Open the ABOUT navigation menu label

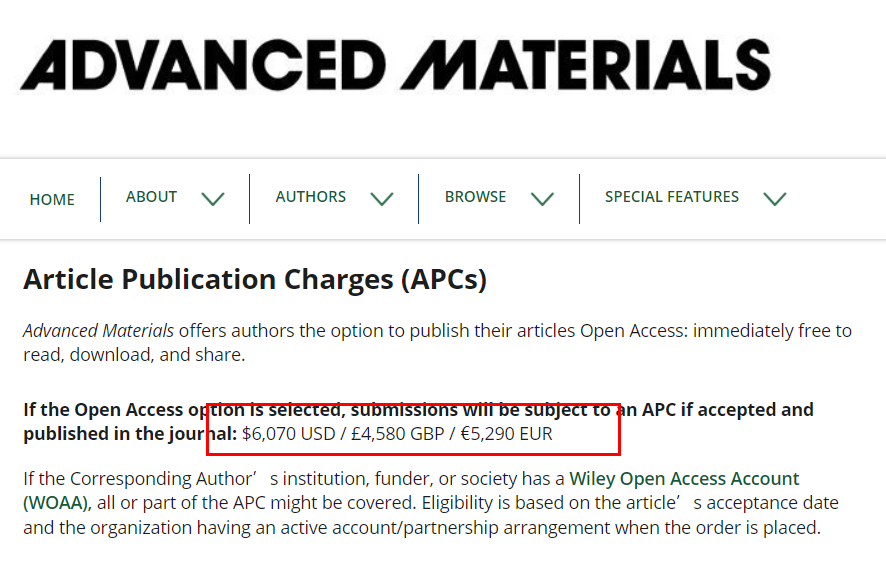151,197
